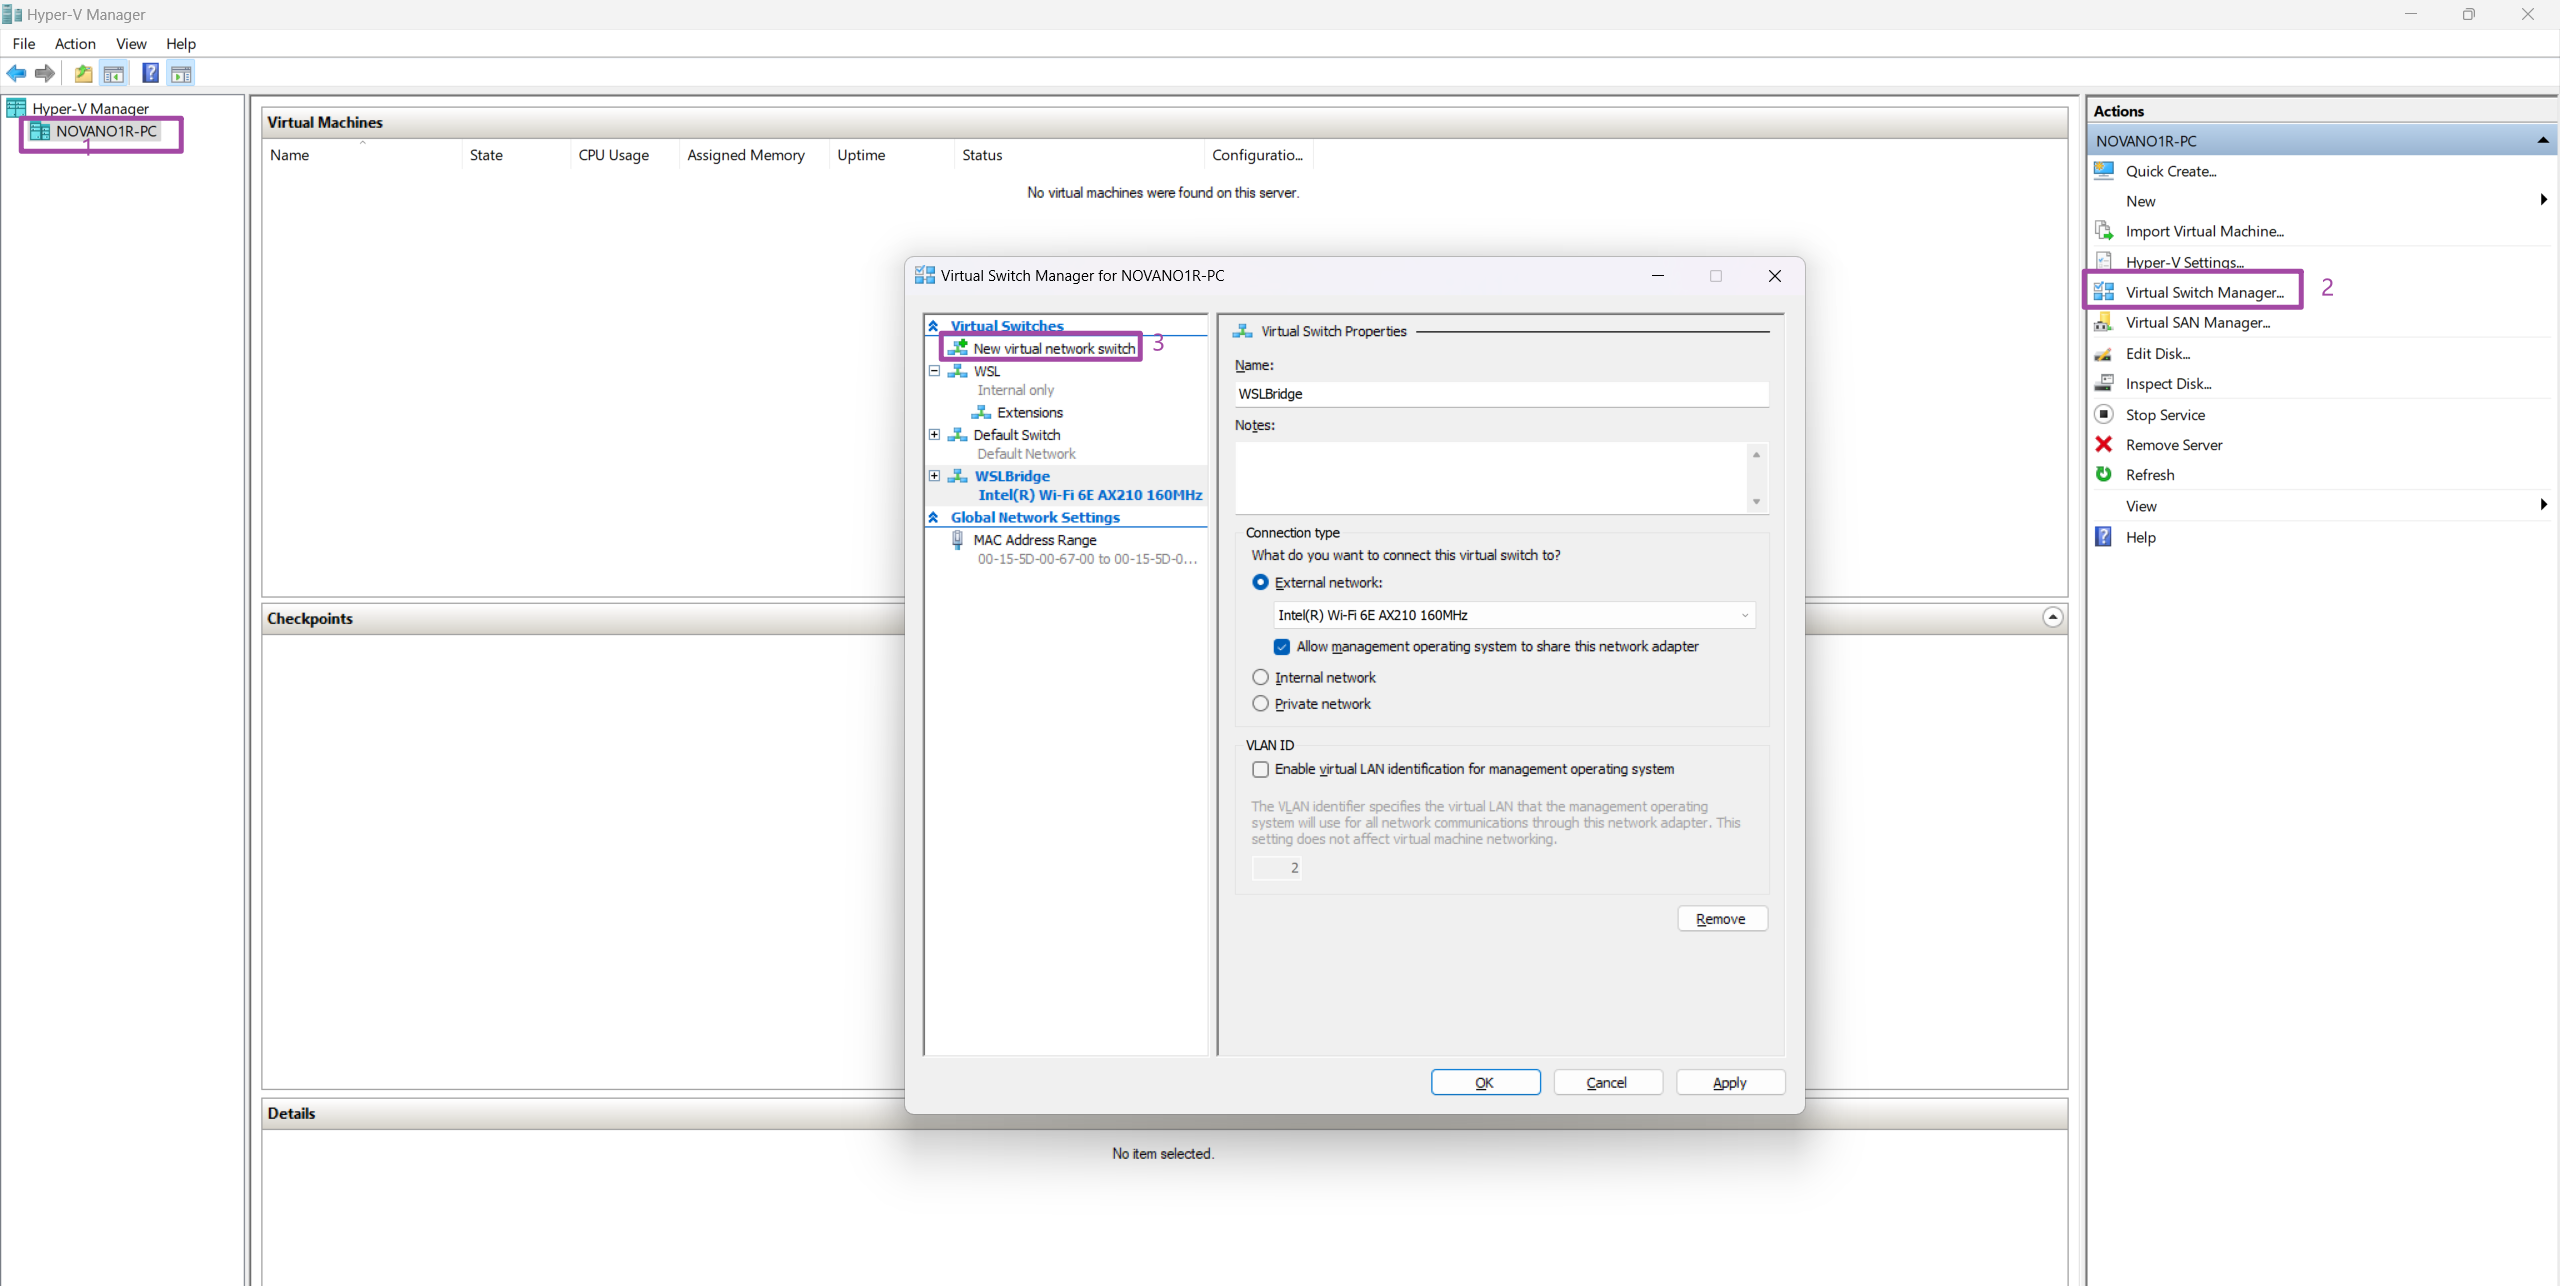Screen dimensions: 2560x1286
Task: Click Quick Create icon in Actions
Action: click(2104, 171)
